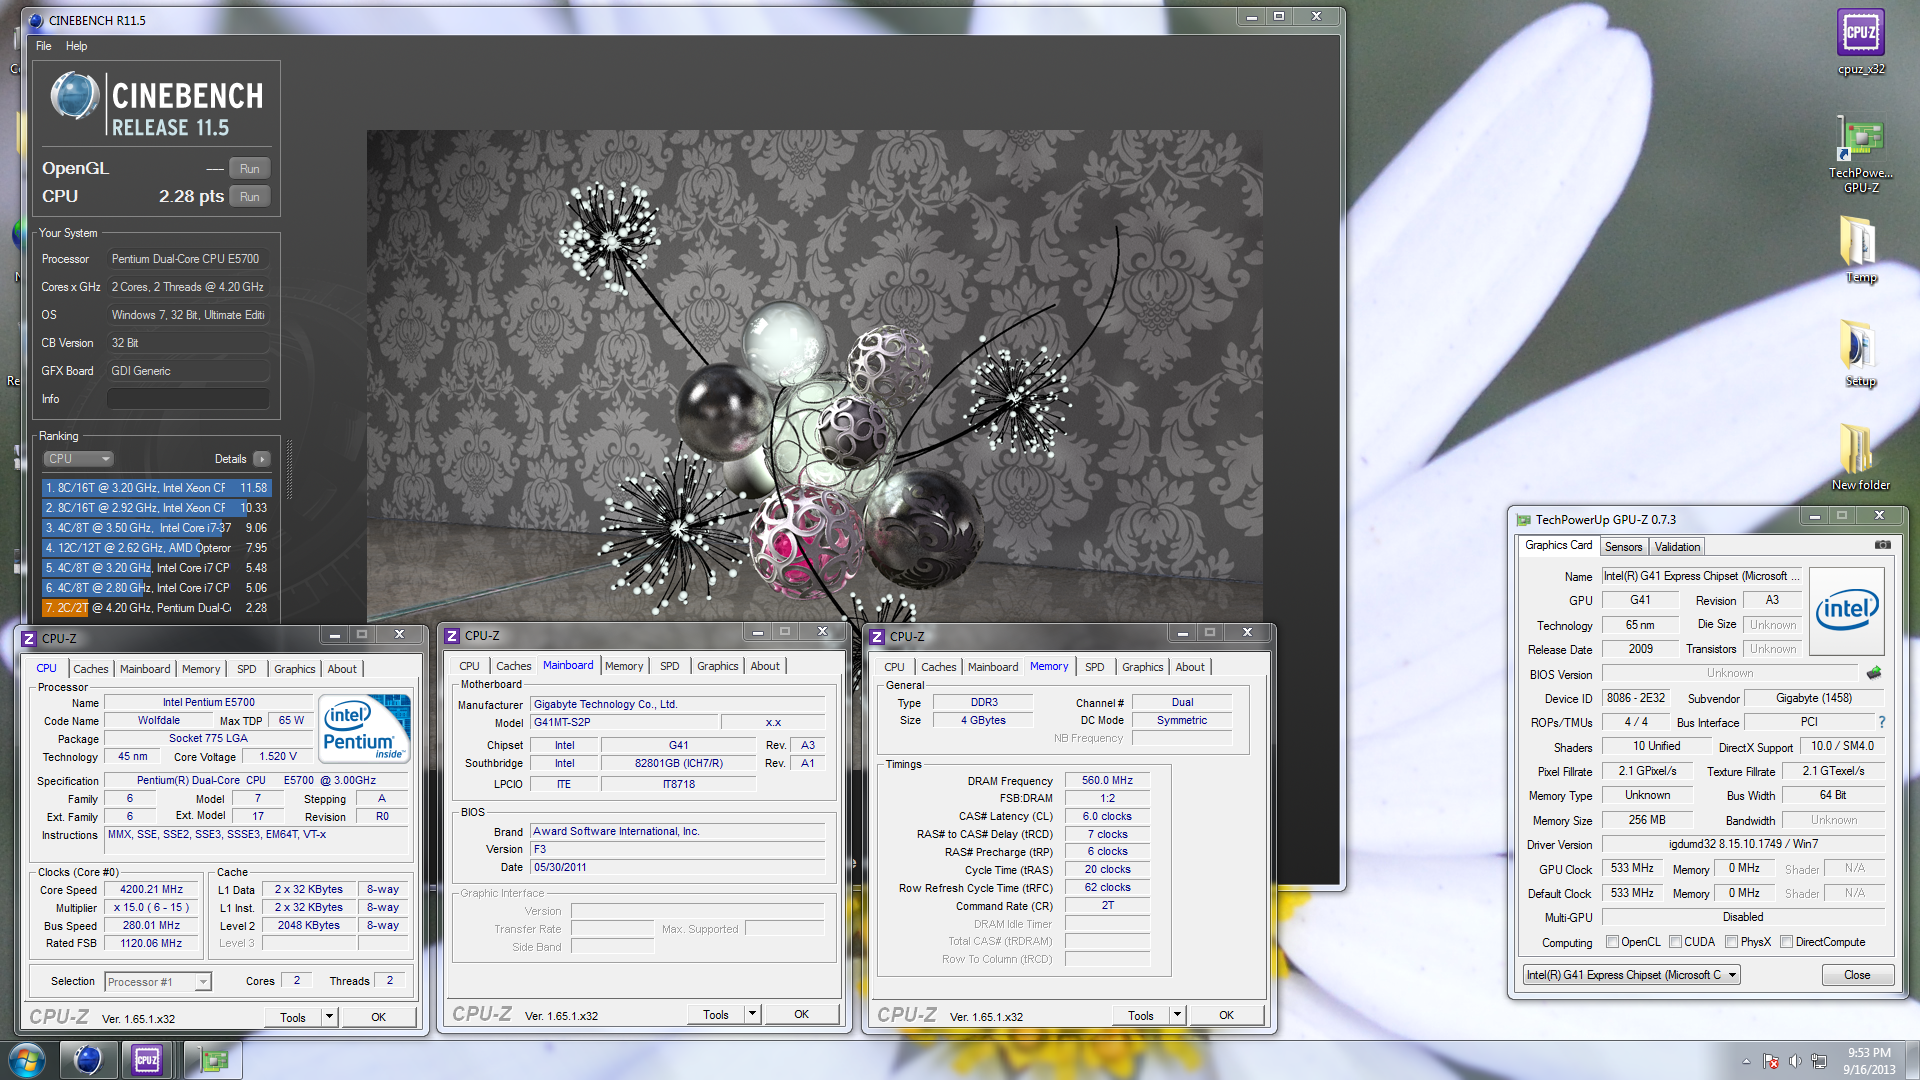The width and height of the screenshot is (1920, 1080).
Task: Open the Setup folder on desktop
Action: coord(1860,353)
